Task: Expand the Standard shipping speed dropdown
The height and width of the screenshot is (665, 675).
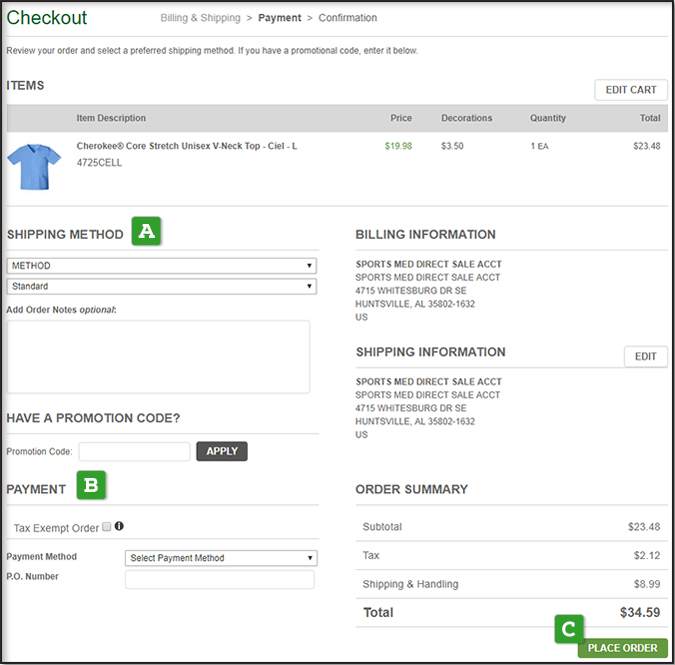Action: click(162, 286)
